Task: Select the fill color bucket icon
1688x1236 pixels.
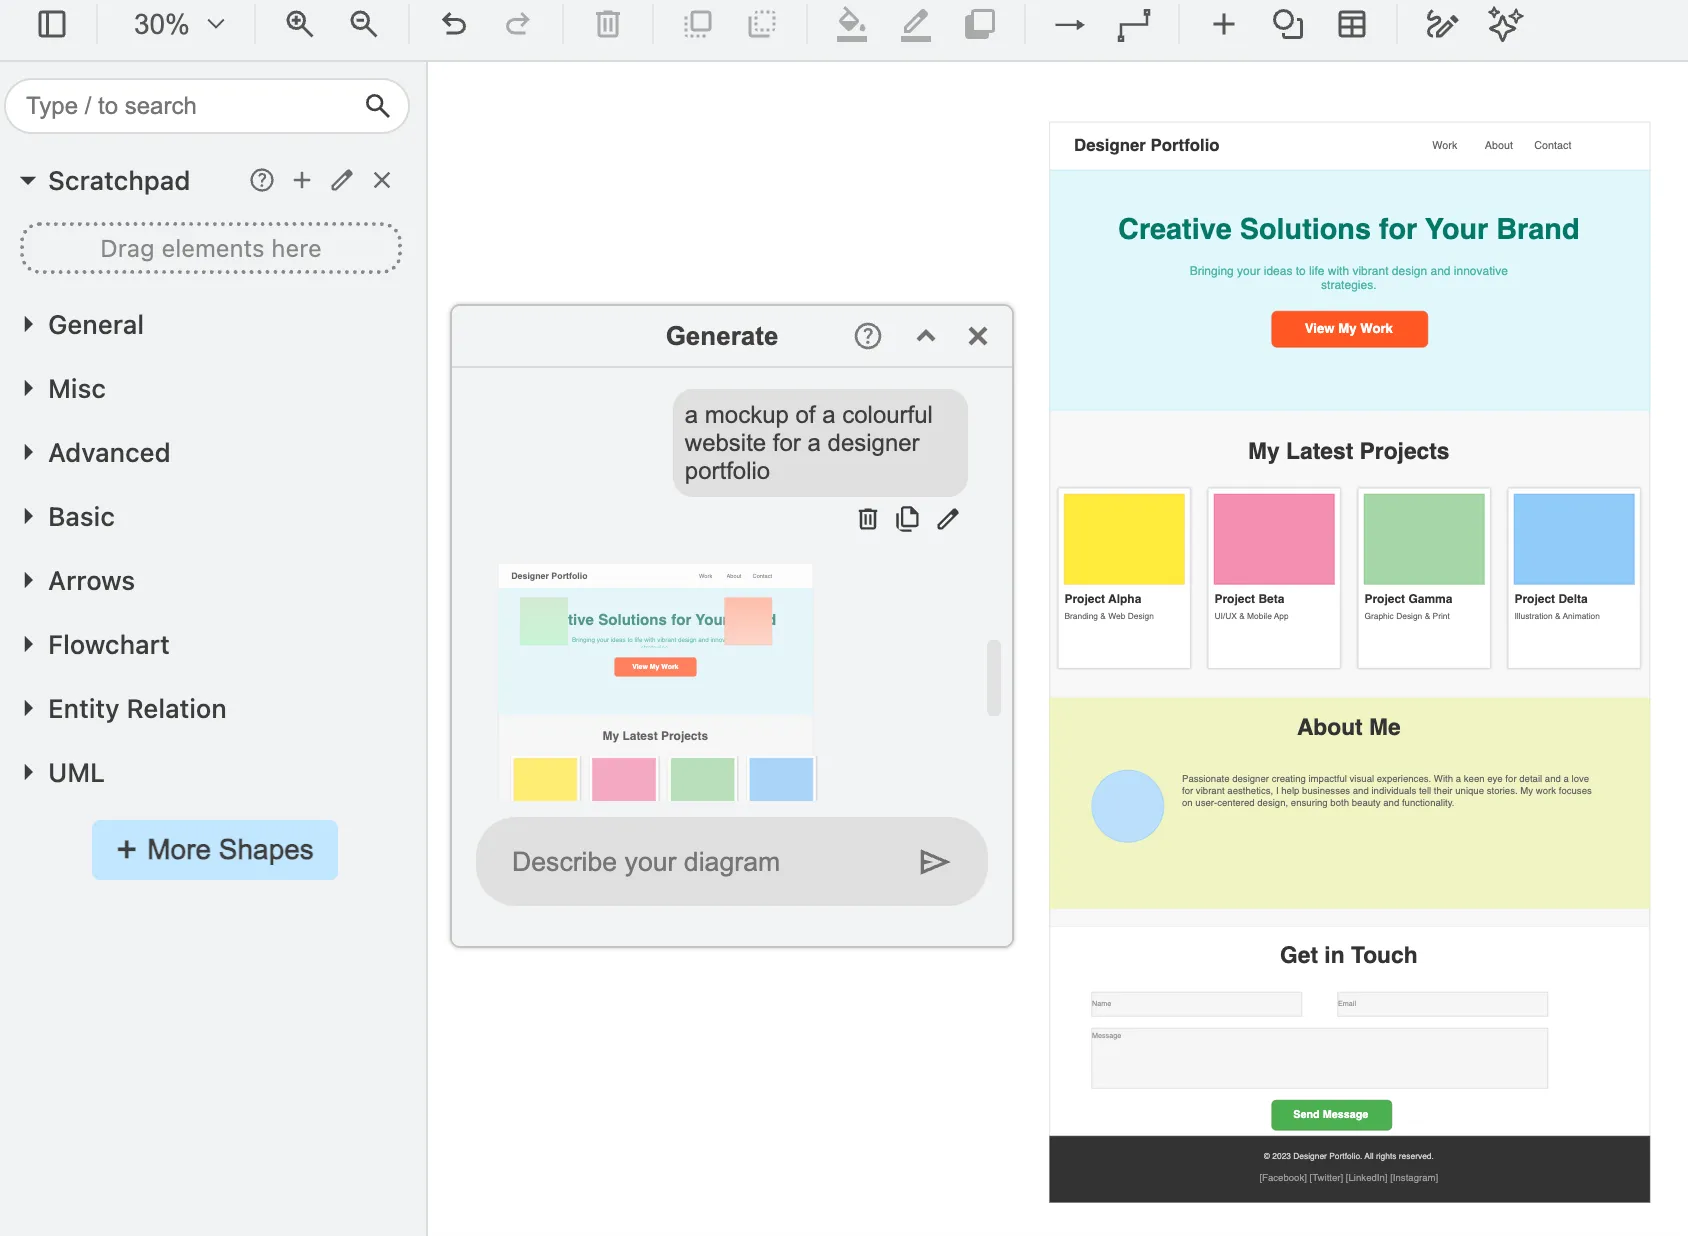Action: pyautogui.click(x=851, y=24)
